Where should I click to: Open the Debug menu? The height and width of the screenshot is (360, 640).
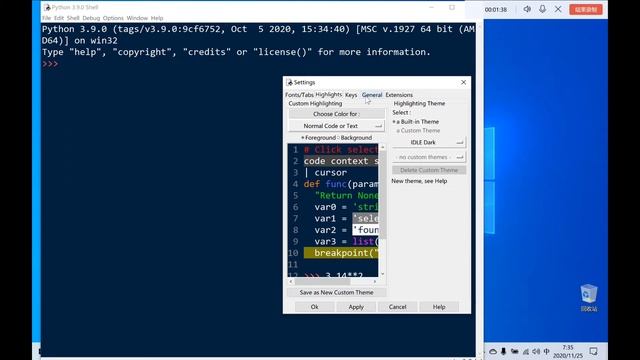click(91, 18)
